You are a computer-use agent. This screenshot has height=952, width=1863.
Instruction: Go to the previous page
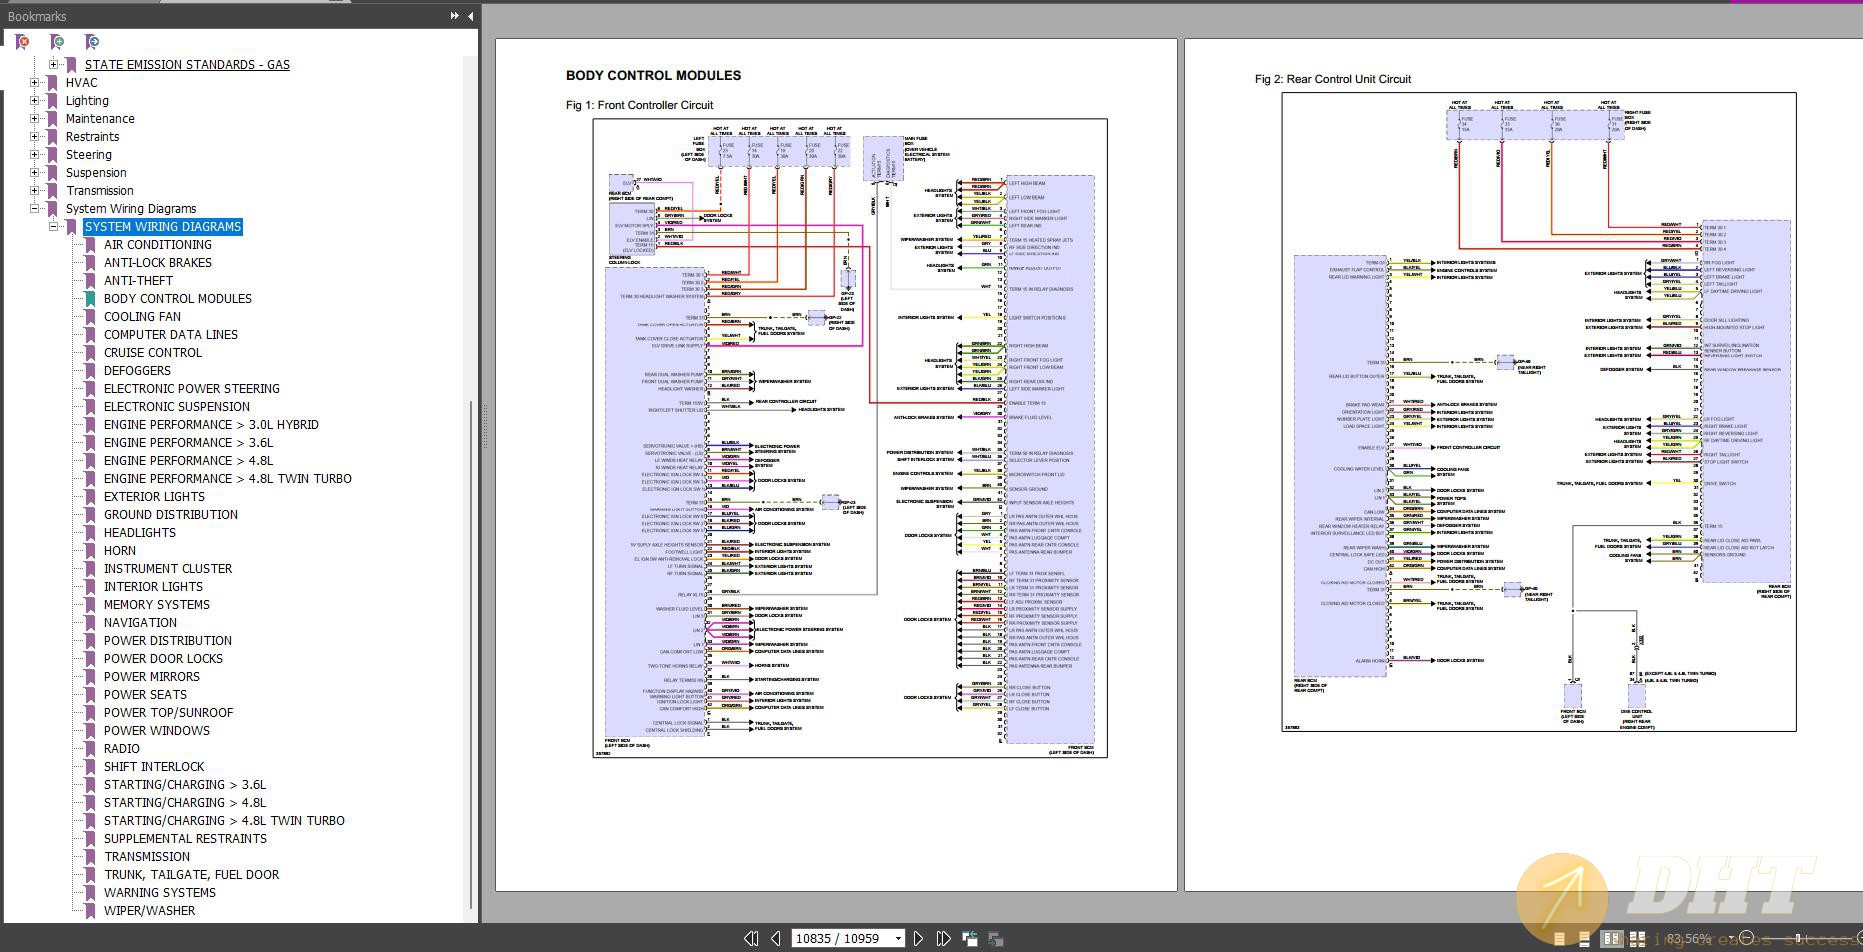click(x=776, y=938)
